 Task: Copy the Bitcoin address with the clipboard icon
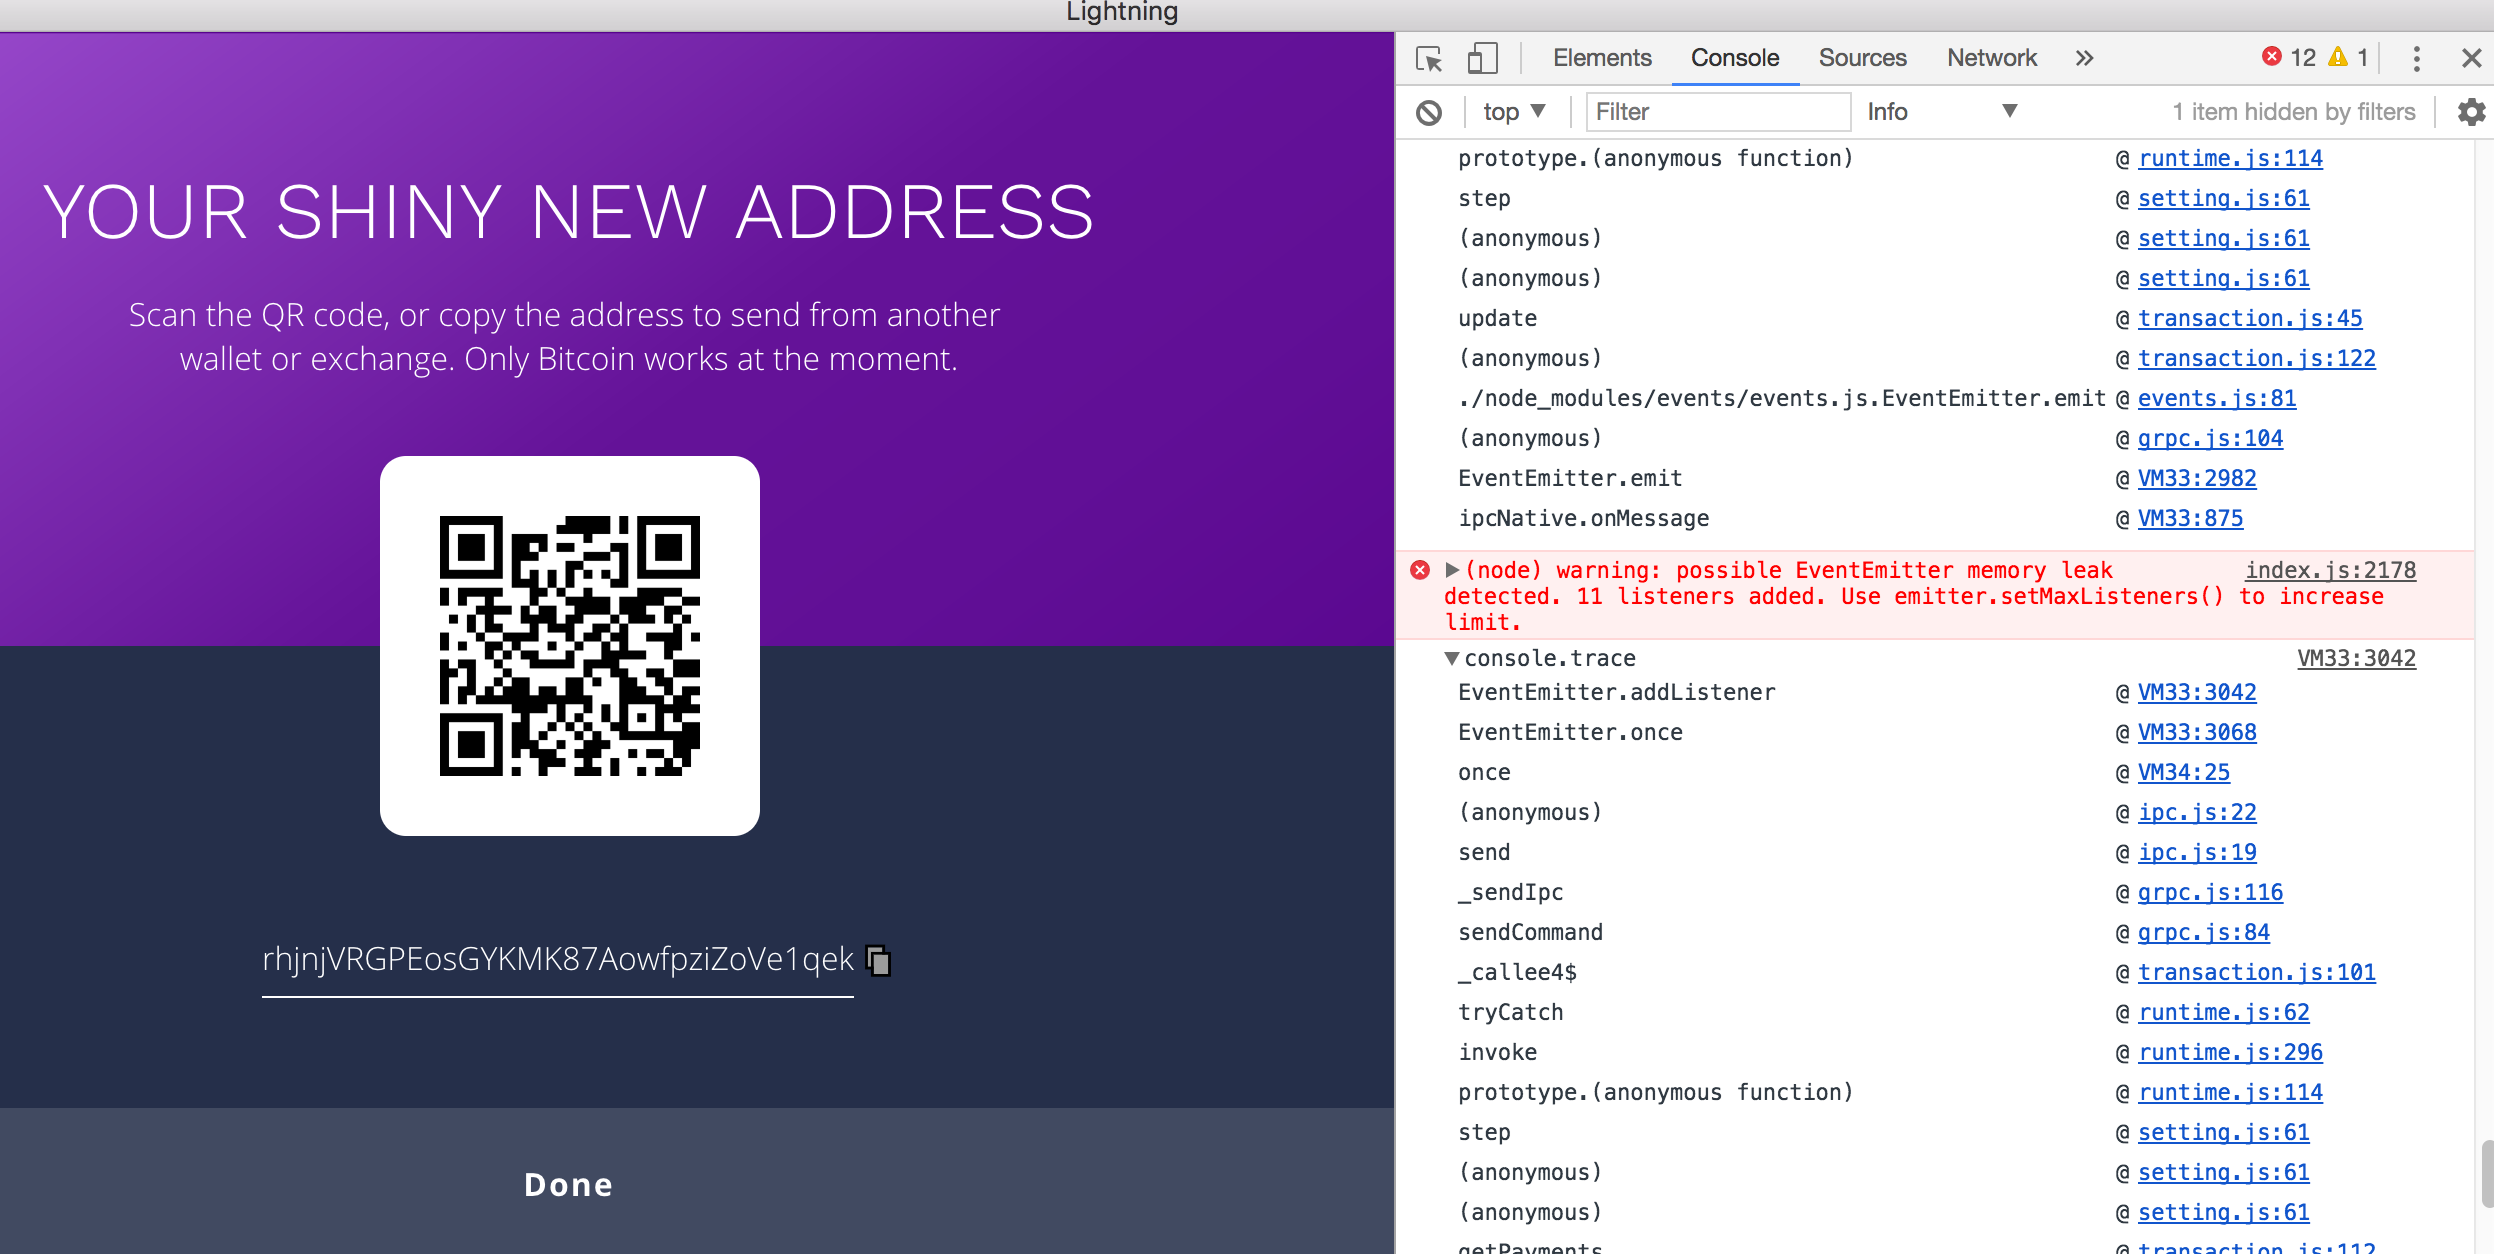[x=878, y=960]
